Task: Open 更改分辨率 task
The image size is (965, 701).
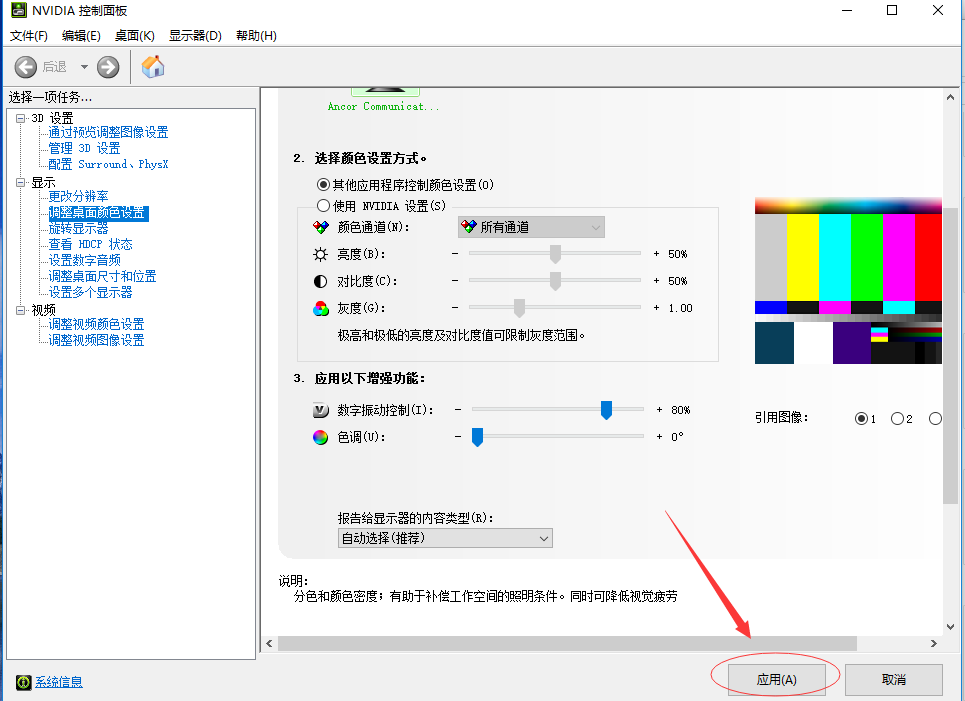Action: coord(78,196)
